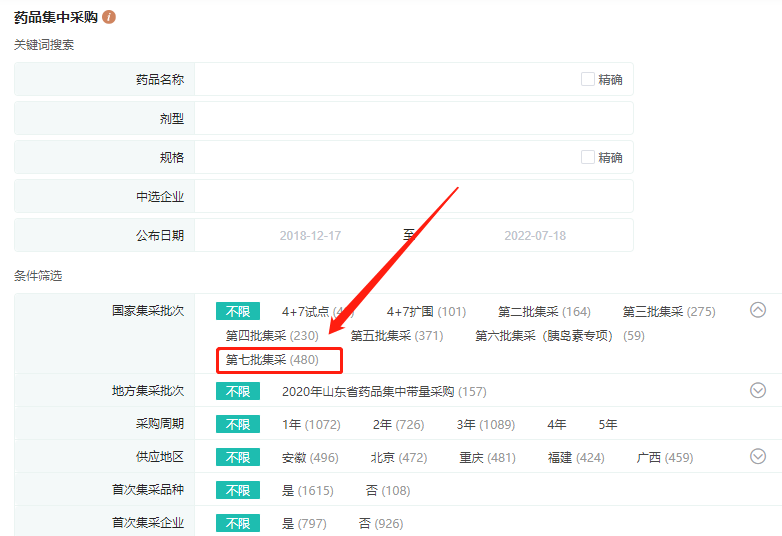Filter 采购周期 by 5年

point(608,424)
